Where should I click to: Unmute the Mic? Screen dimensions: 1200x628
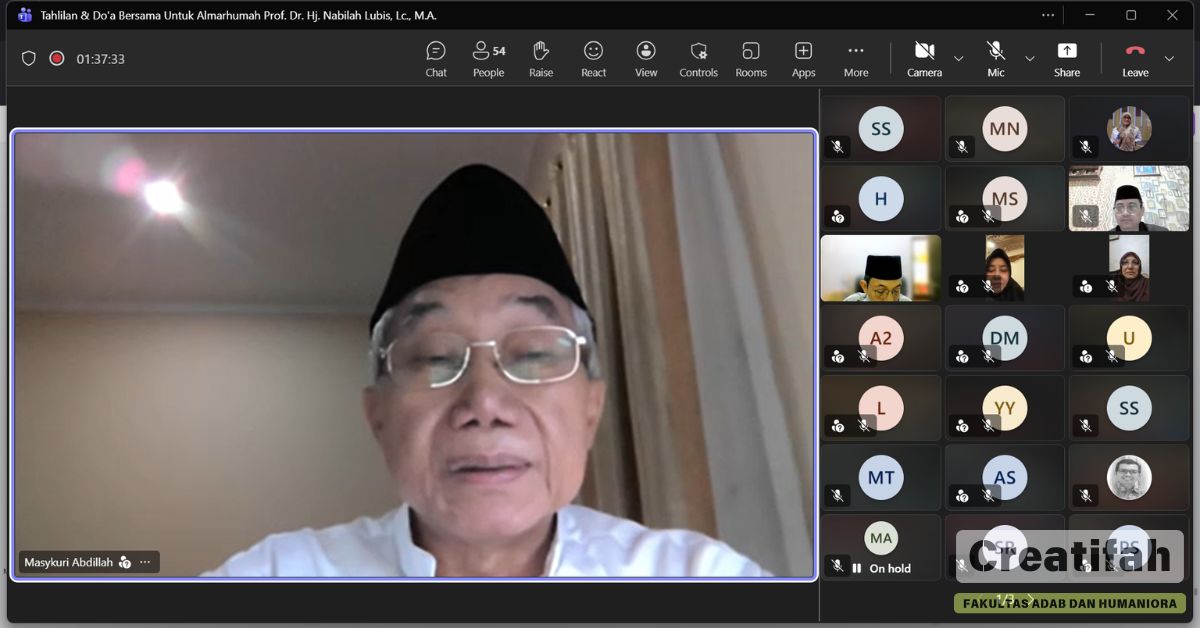pyautogui.click(x=995, y=59)
